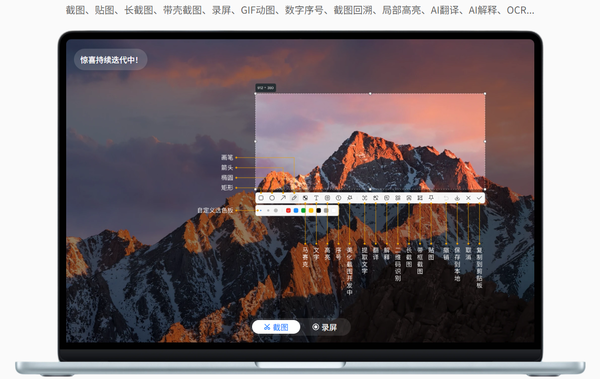Viewport: 600px width, 379px height.
Task: Choose the gray color swatch
Action: (326, 210)
